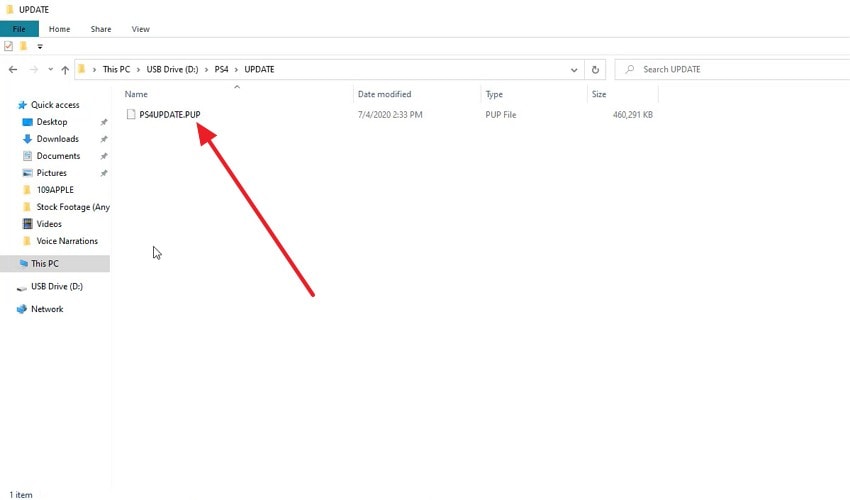The height and width of the screenshot is (500, 850).
Task: Select UPDATE in the address breadcrumb
Action: [259, 69]
